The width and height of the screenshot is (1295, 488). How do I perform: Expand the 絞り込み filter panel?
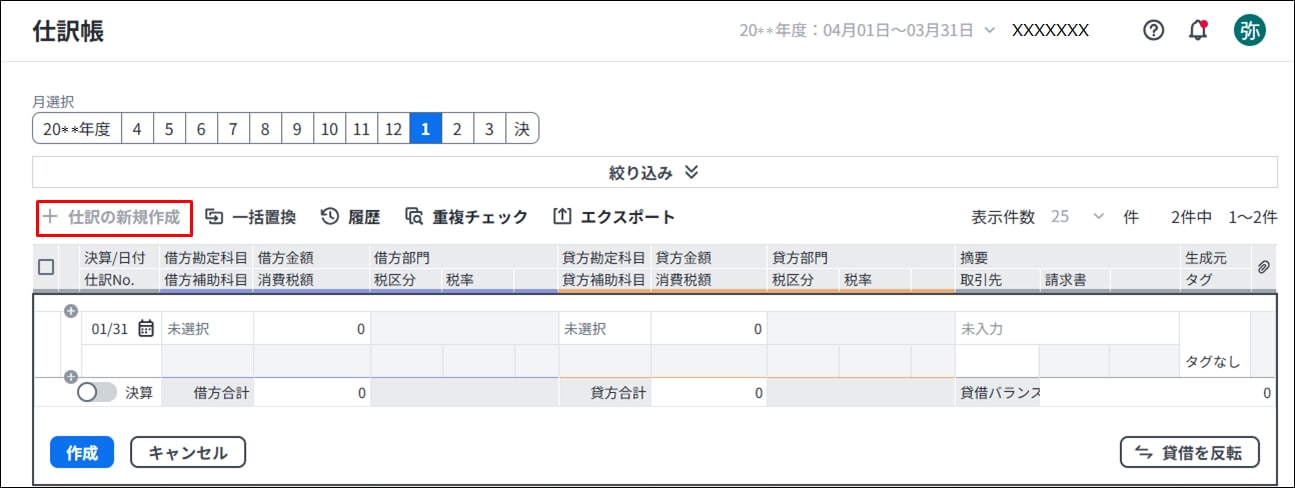(x=654, y=172)
